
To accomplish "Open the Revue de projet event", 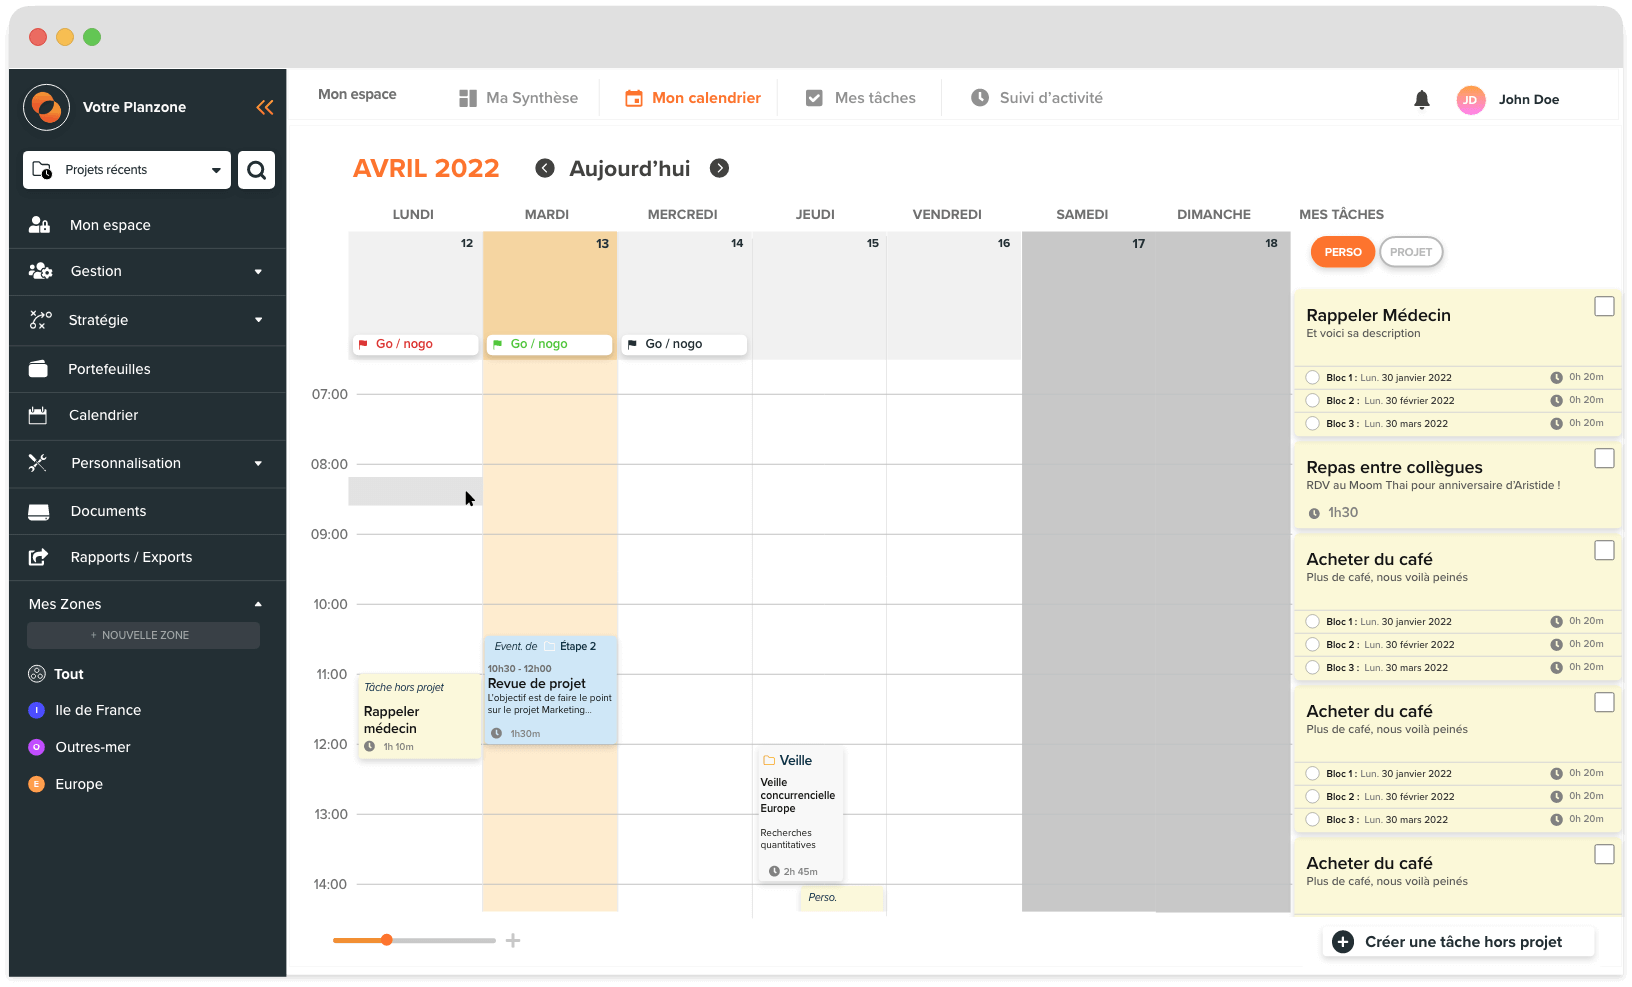I will 550,690.
